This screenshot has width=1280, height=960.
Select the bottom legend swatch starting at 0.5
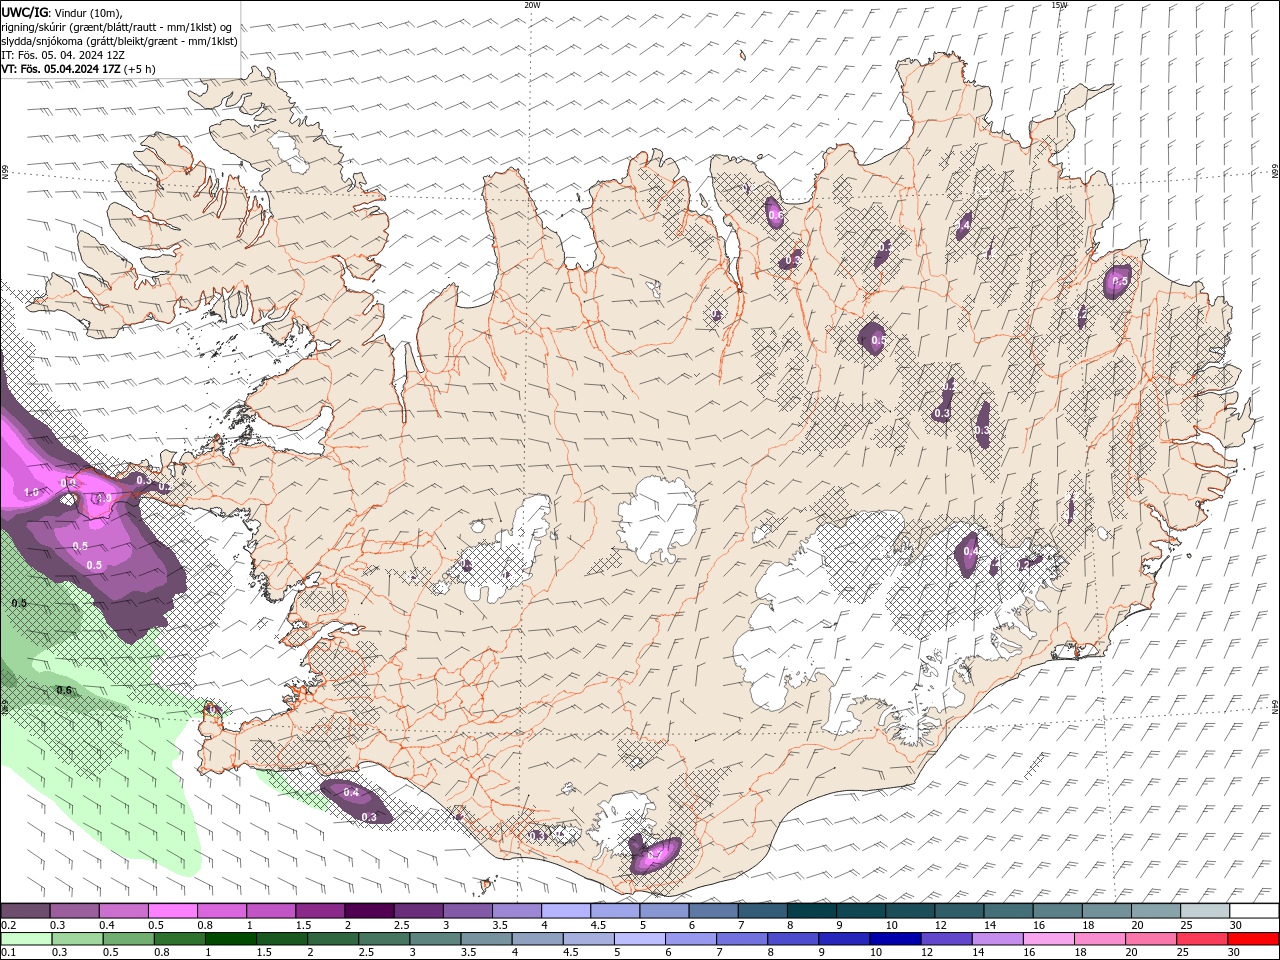click(129, 939)
